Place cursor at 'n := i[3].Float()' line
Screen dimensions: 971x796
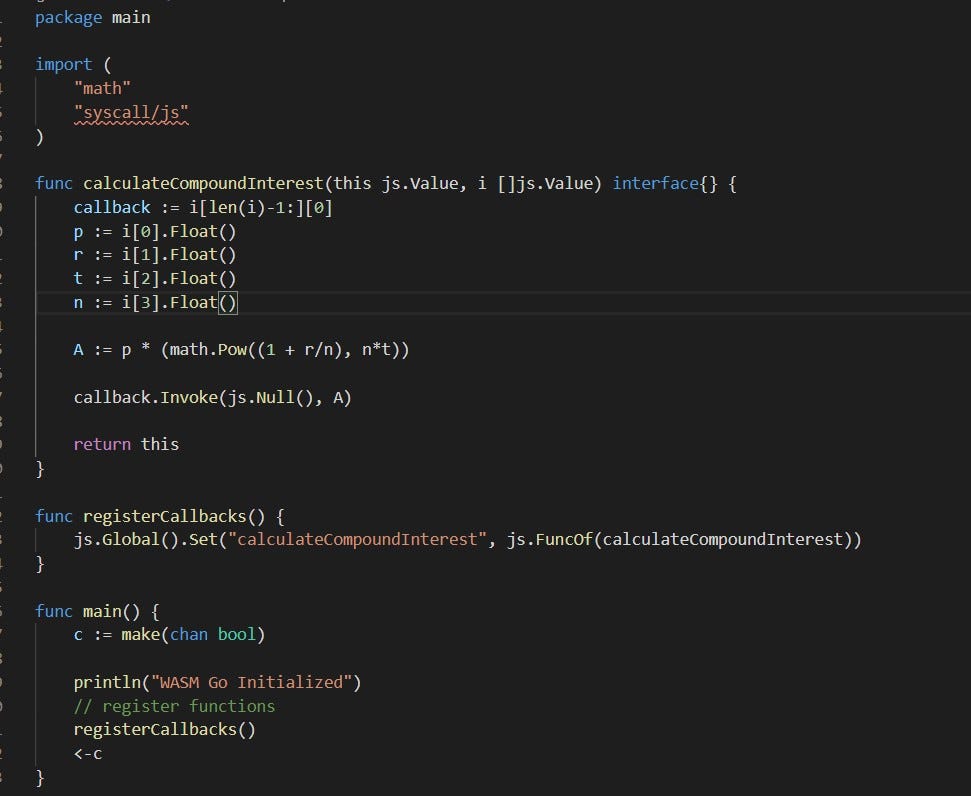[155, 303]
